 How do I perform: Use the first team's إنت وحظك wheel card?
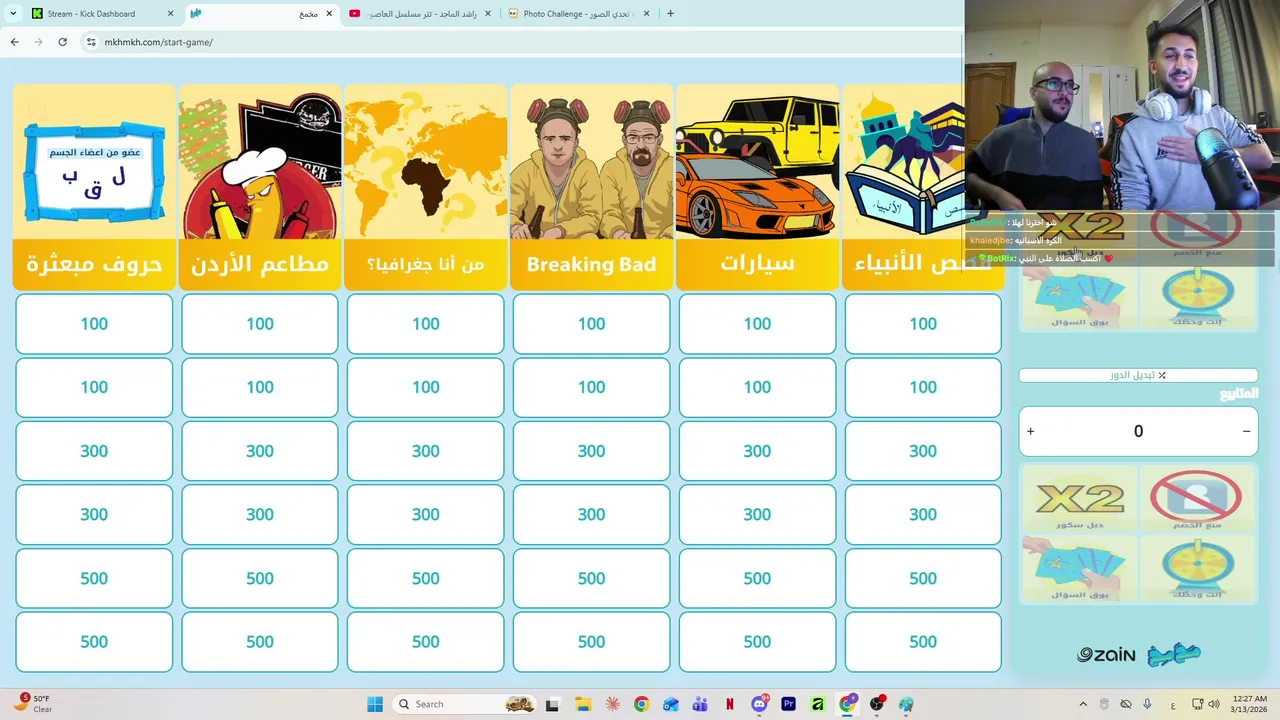point(1197,298)
